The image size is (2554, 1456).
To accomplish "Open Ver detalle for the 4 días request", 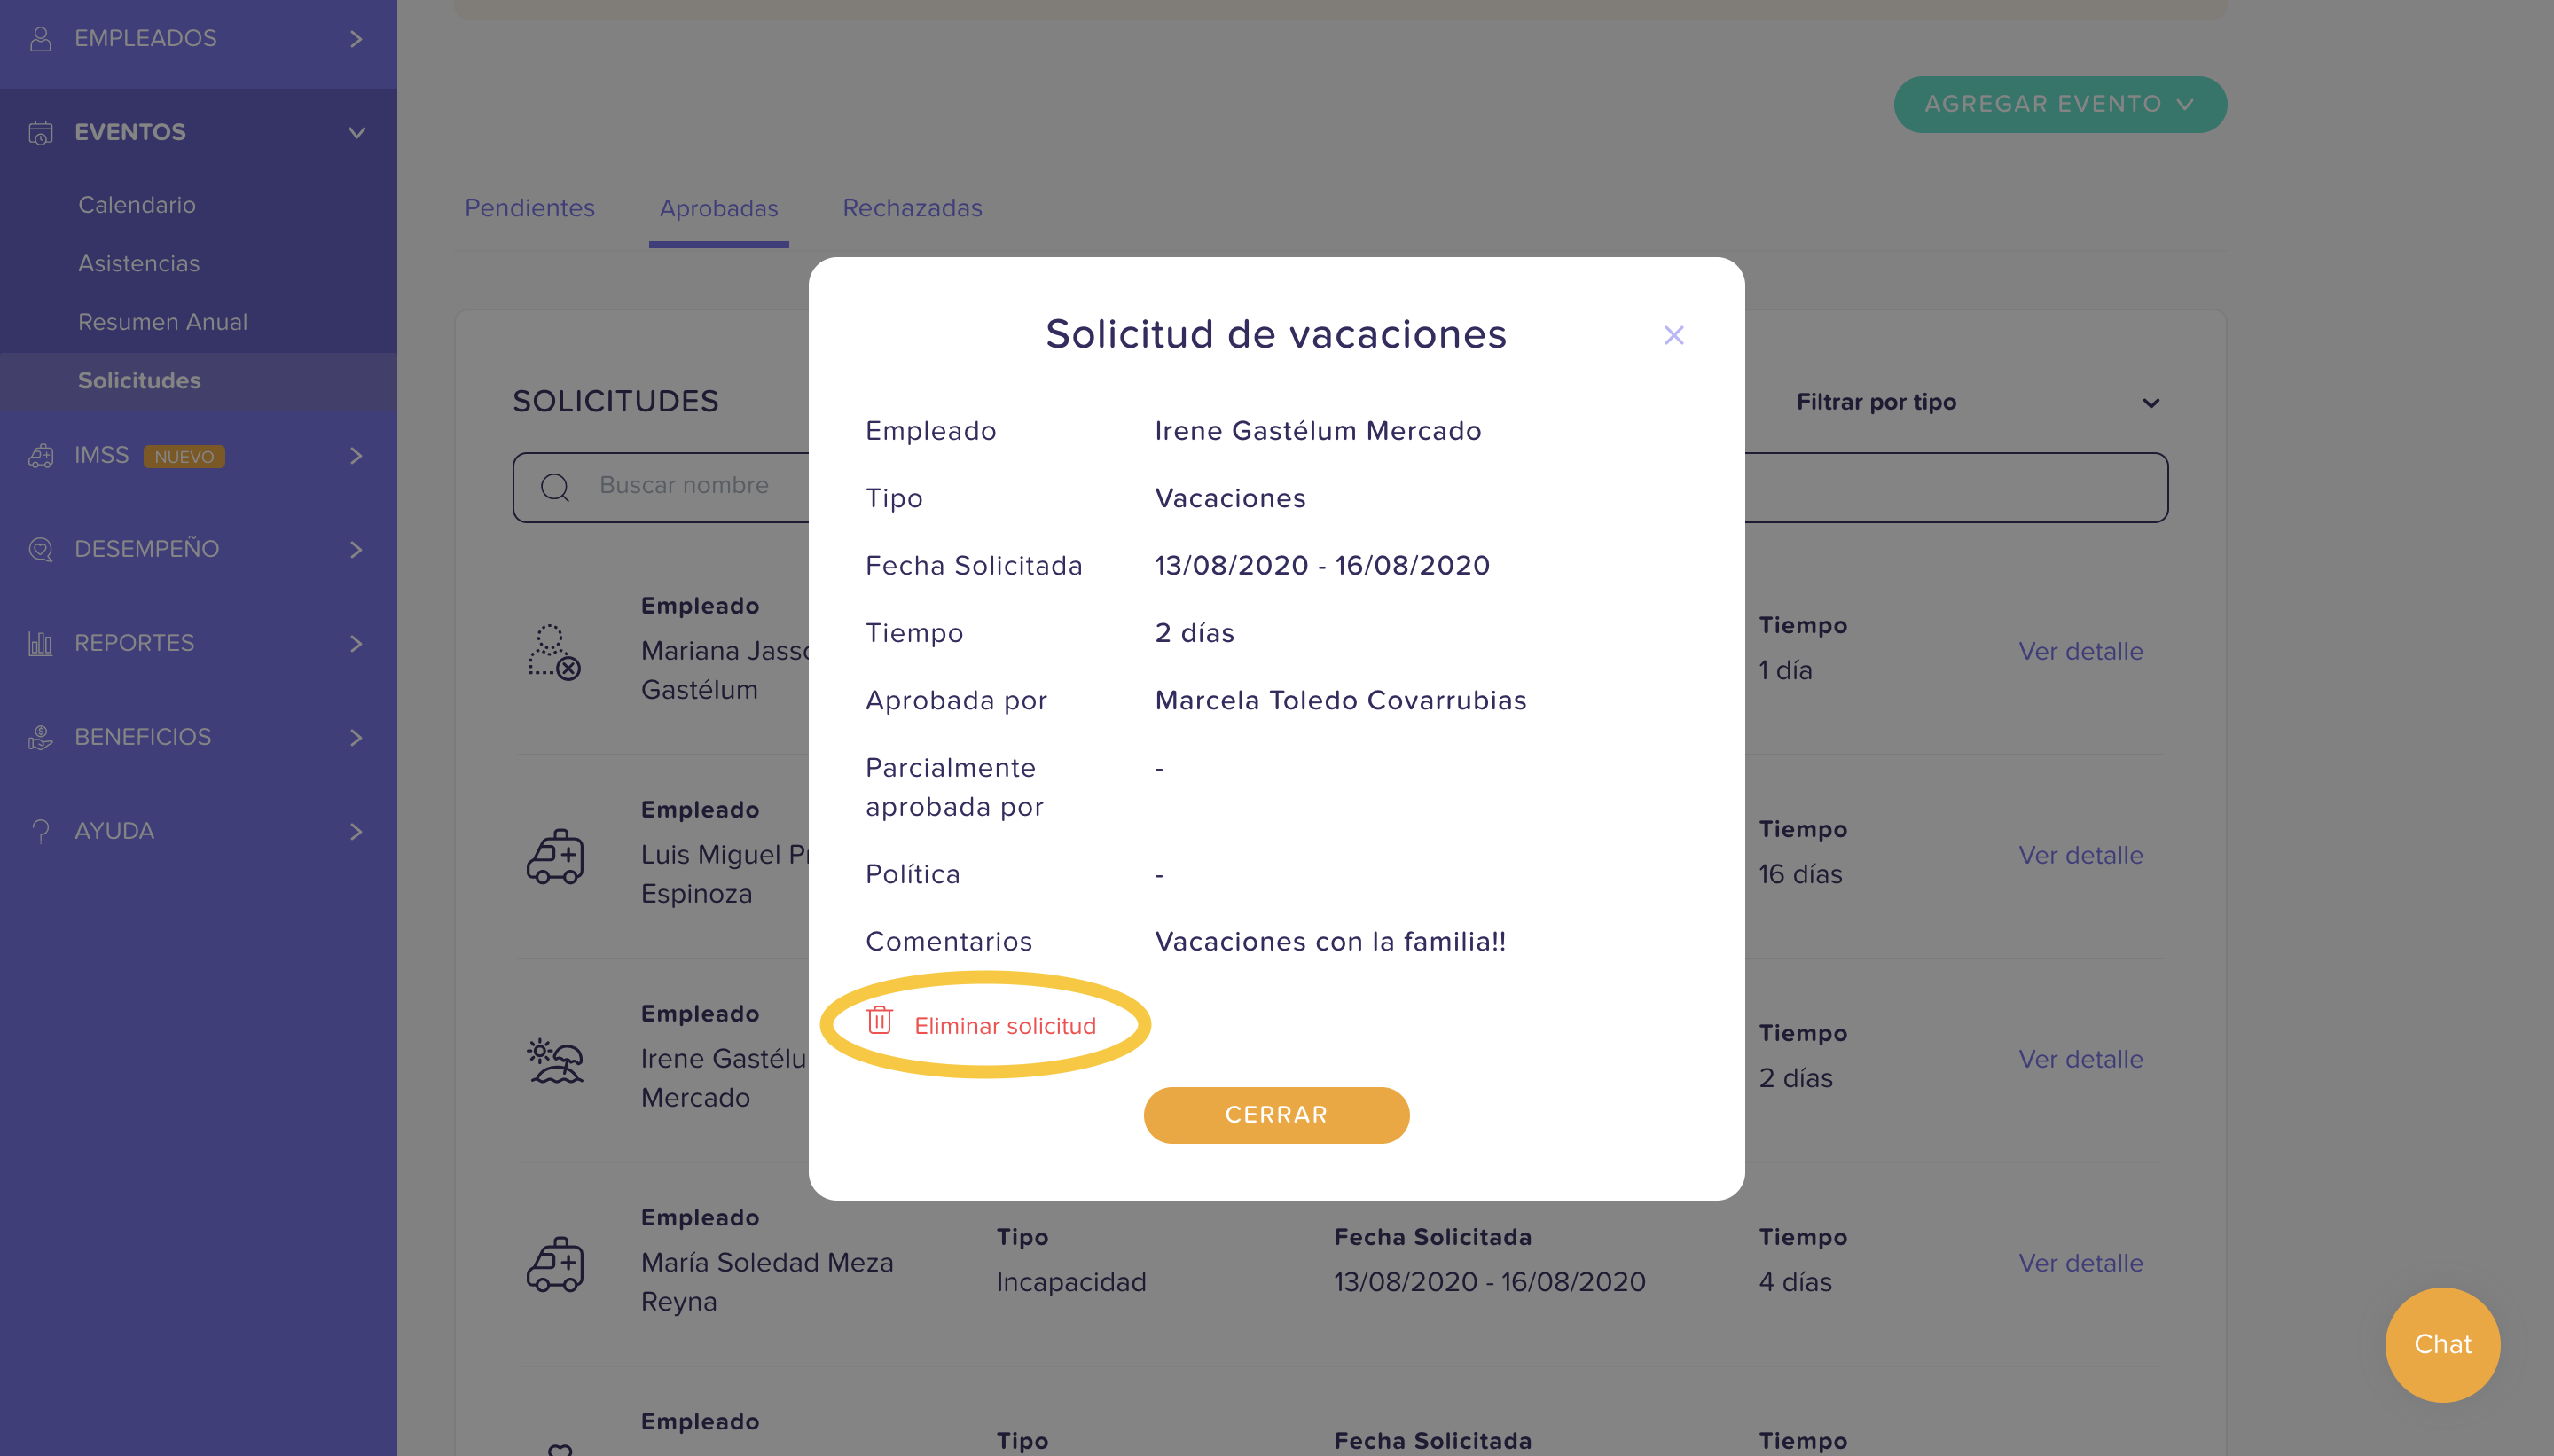I will point(2080,1264).
